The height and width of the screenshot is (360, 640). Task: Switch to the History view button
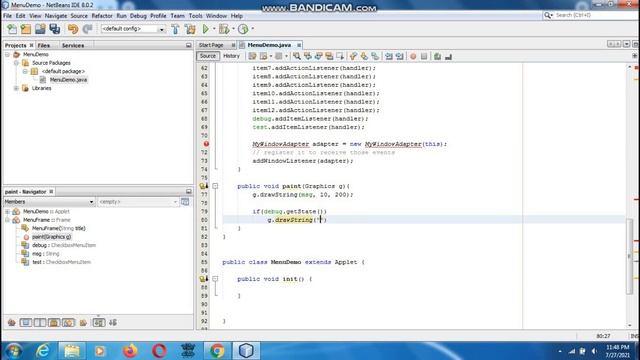click(231, 56)
